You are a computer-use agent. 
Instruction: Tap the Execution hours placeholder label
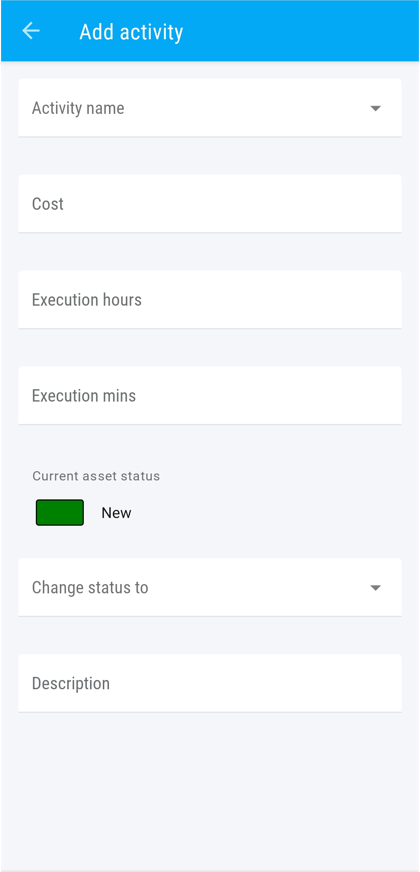click(x=87, y=300)
